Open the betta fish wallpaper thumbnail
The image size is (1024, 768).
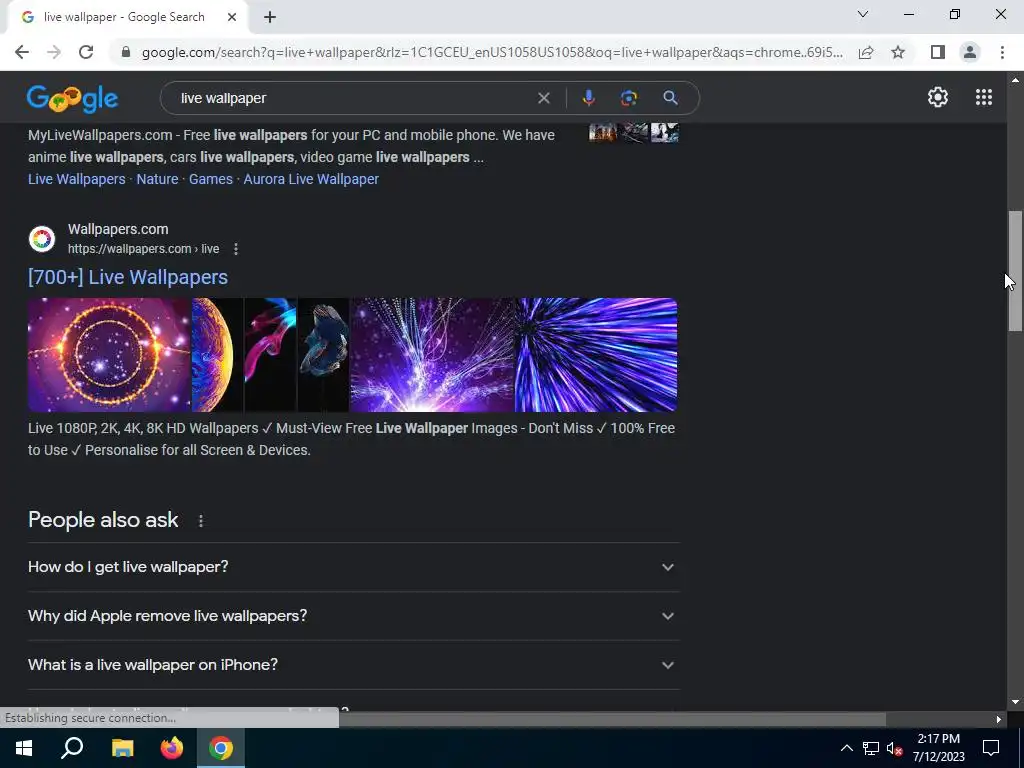323,355
